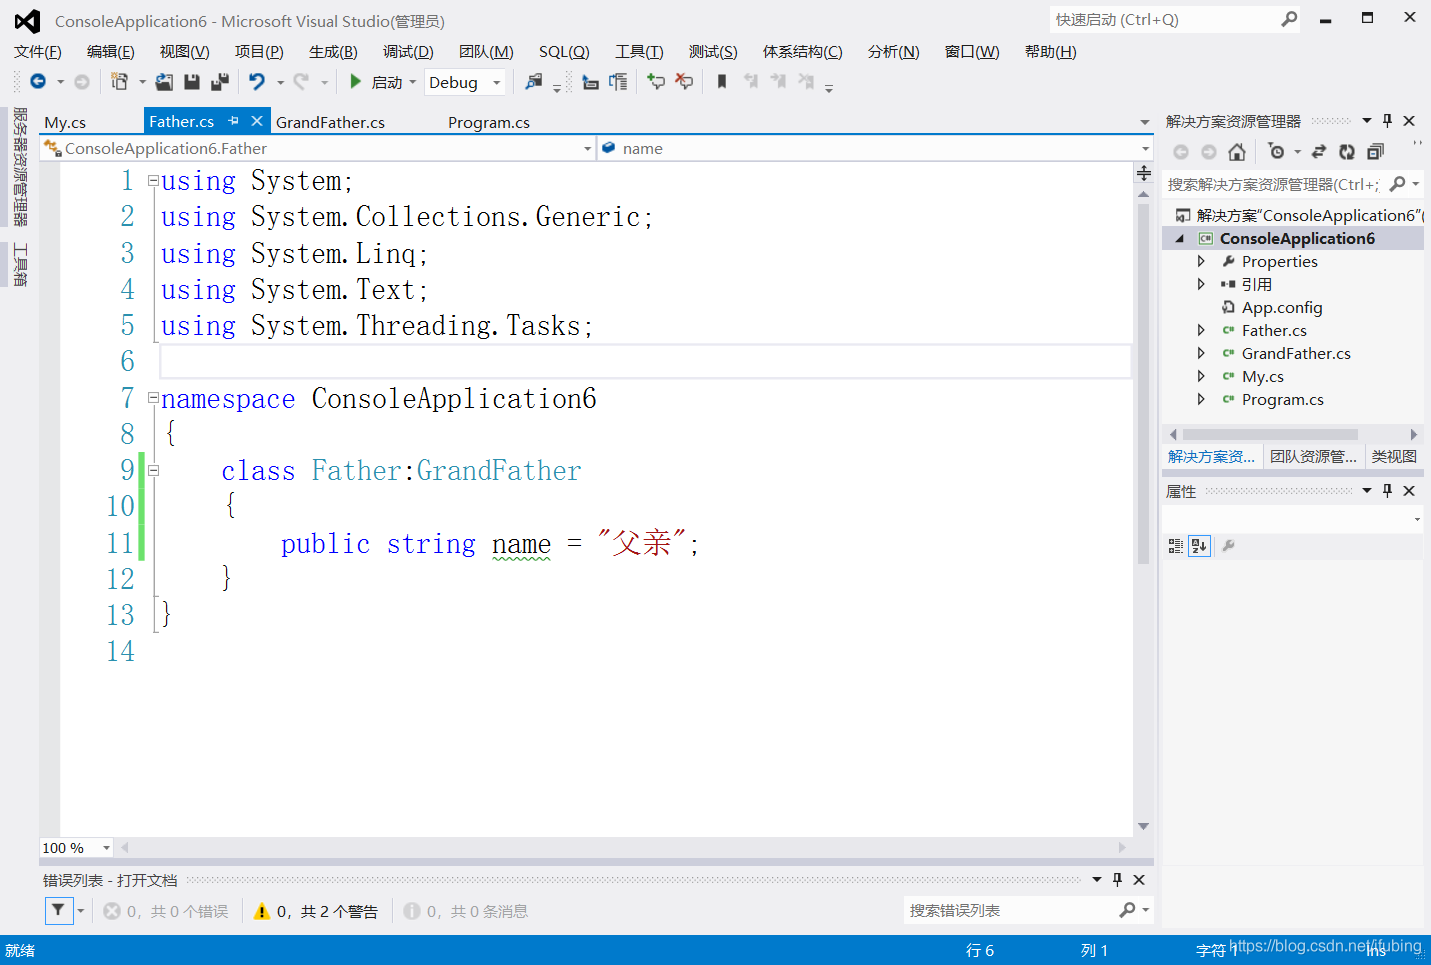Toggle the 0 messages filter button
Screen dimensions: 1431x965
coord(466,911)
